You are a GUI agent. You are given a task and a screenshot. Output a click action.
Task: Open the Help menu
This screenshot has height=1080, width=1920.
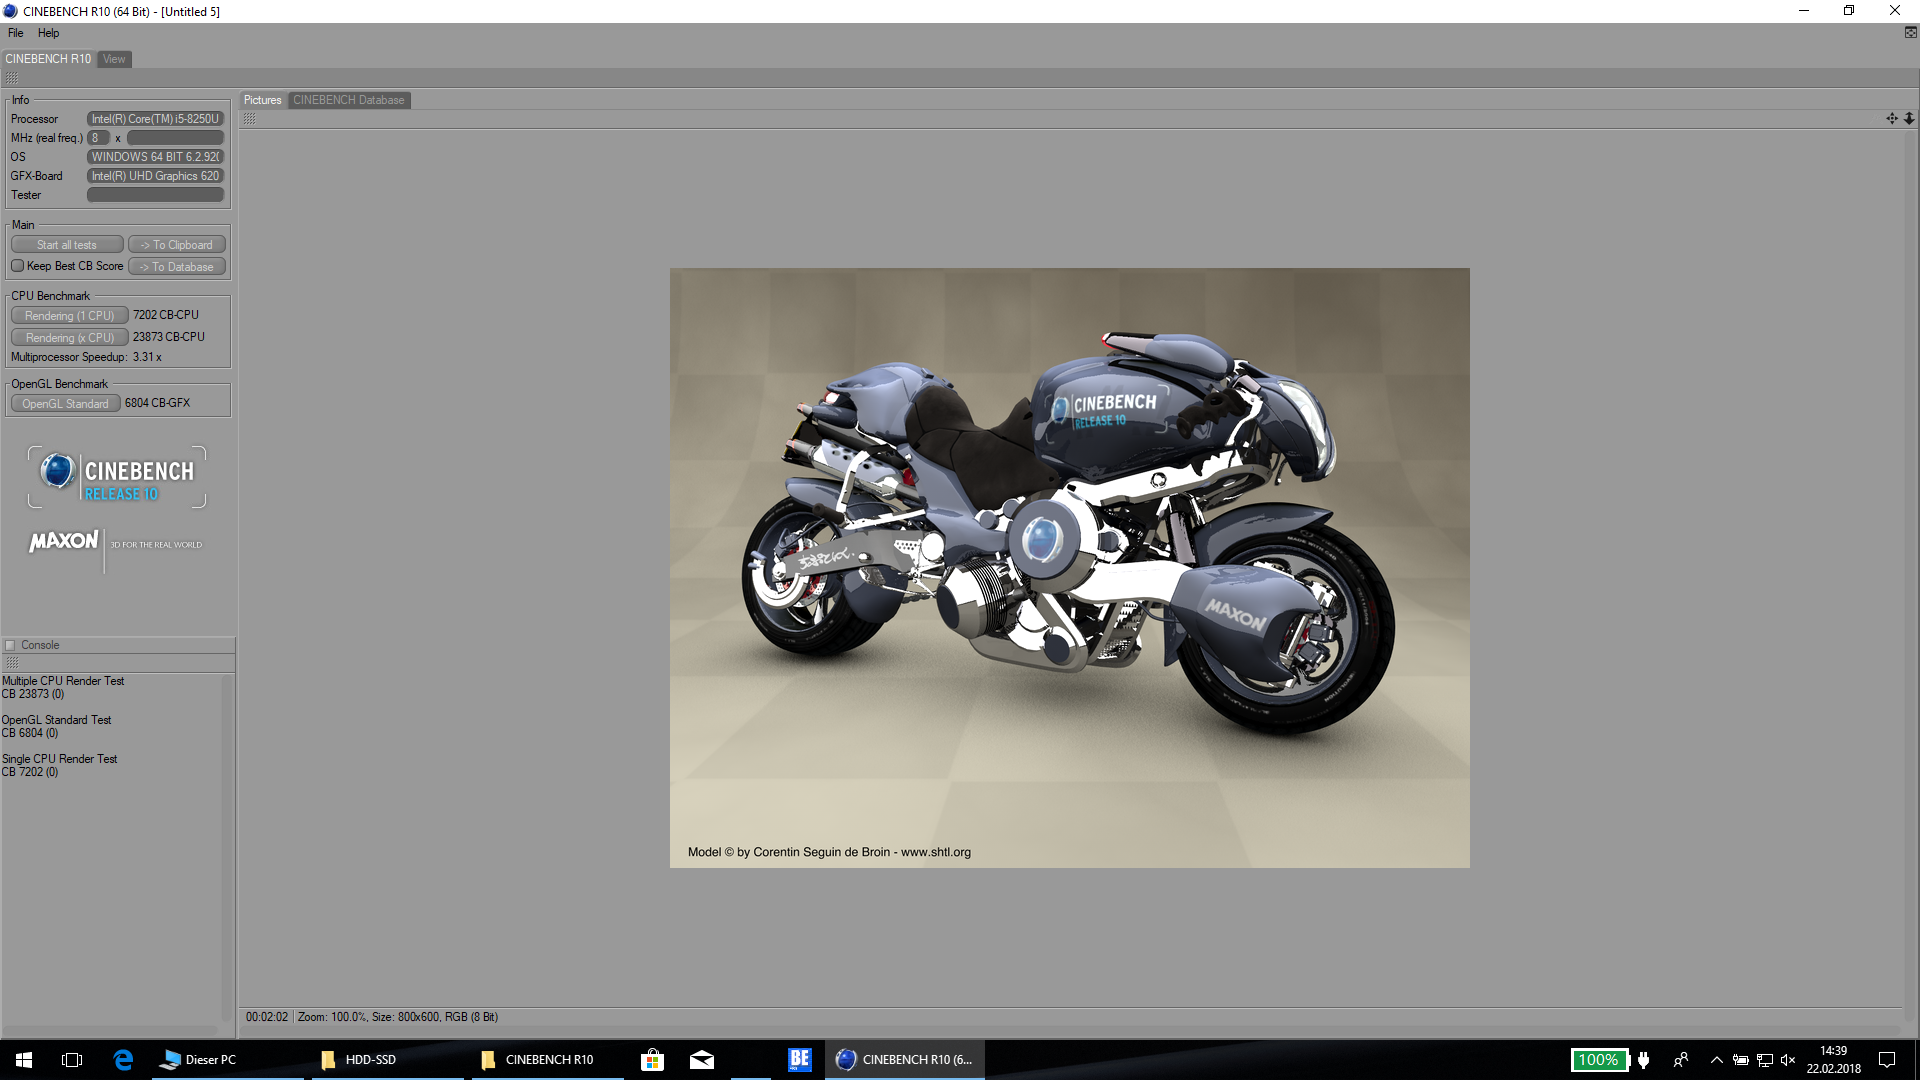48,33
